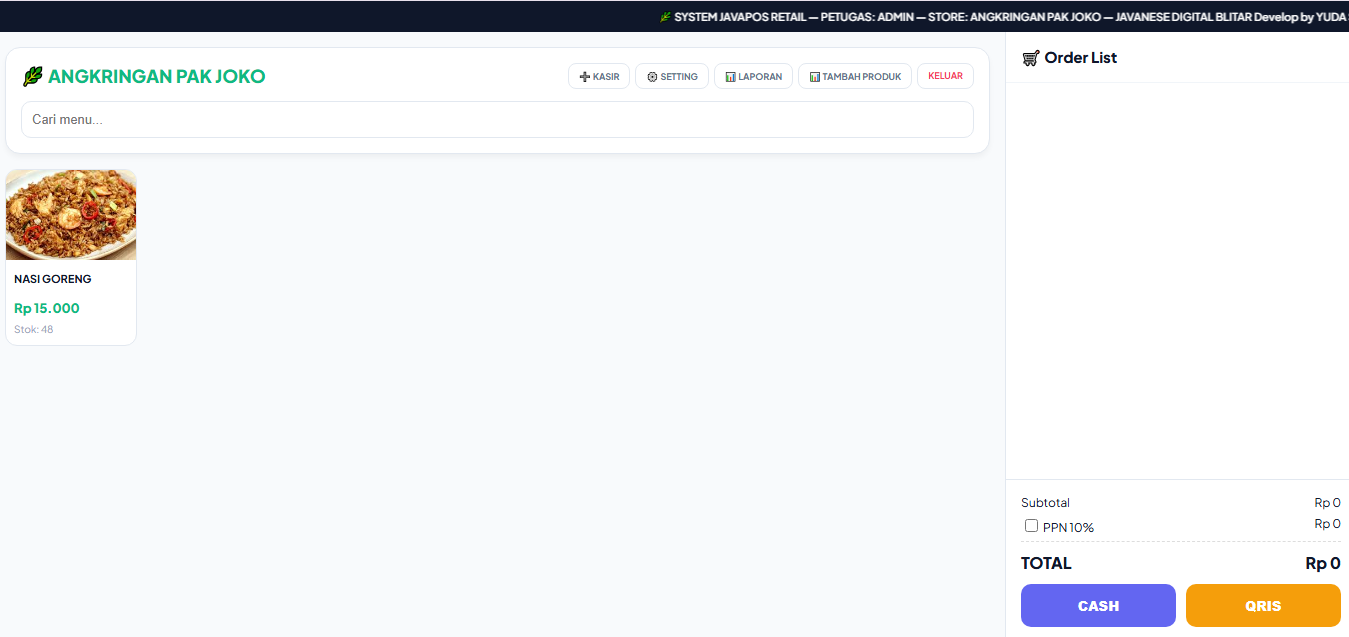Click the Rp 15.000 price

pyautogui.click(x=47, y=308)
